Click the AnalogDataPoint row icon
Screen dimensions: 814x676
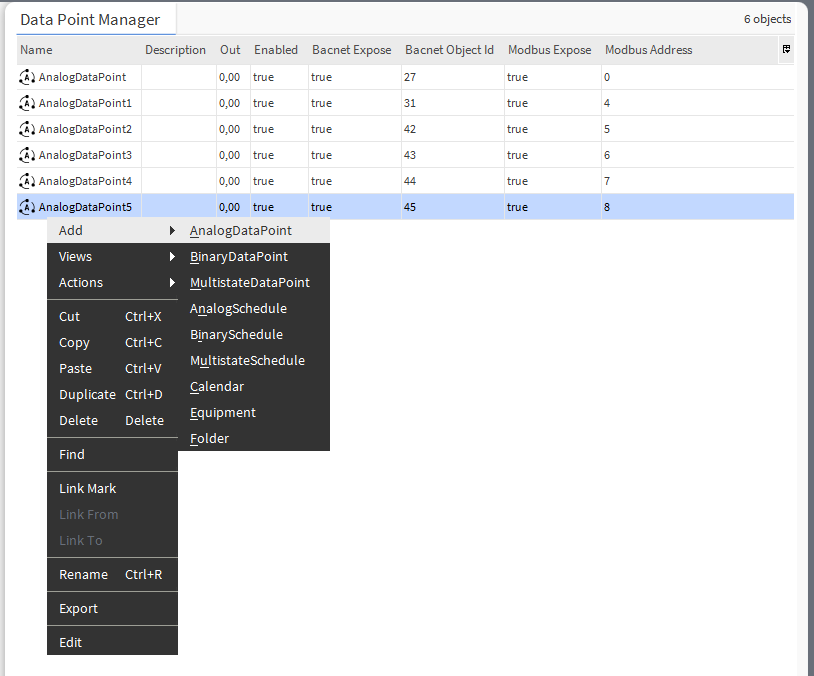pos(25,76)
